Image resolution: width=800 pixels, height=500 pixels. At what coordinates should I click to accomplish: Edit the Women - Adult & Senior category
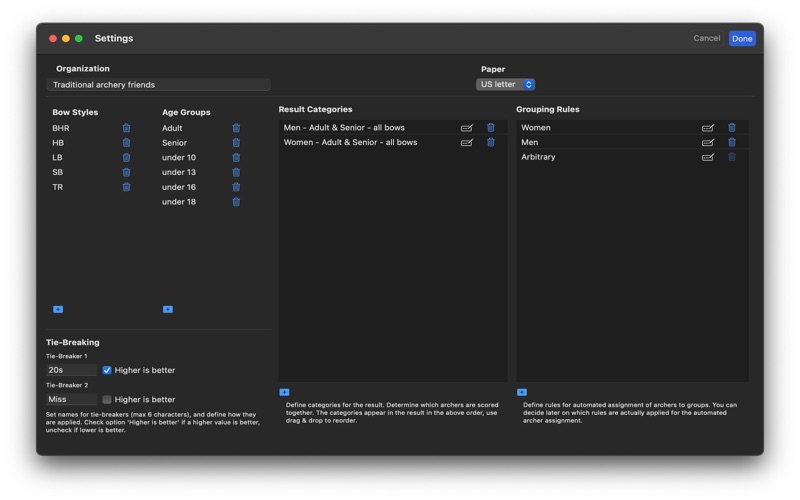[467, 143]
